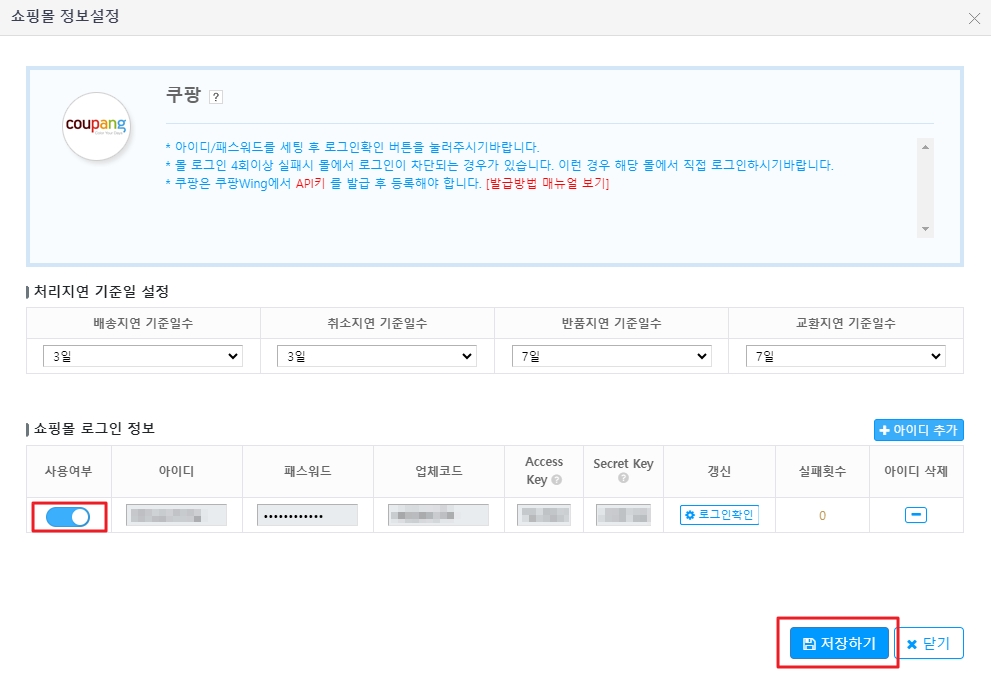Image resolution: width=991 pixels, height=679 pixels.
Task: Click the 업체코드 input field
Action: (437, 514)
